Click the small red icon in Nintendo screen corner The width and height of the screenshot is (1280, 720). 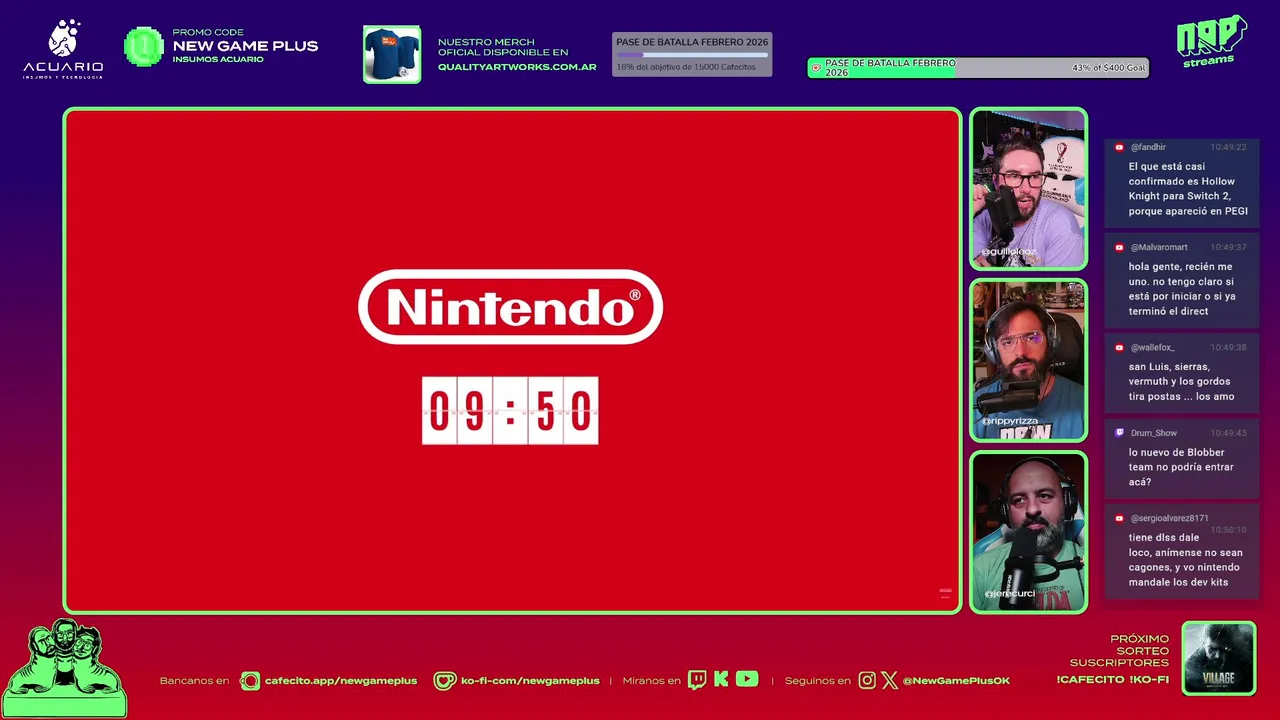[945, 594]
